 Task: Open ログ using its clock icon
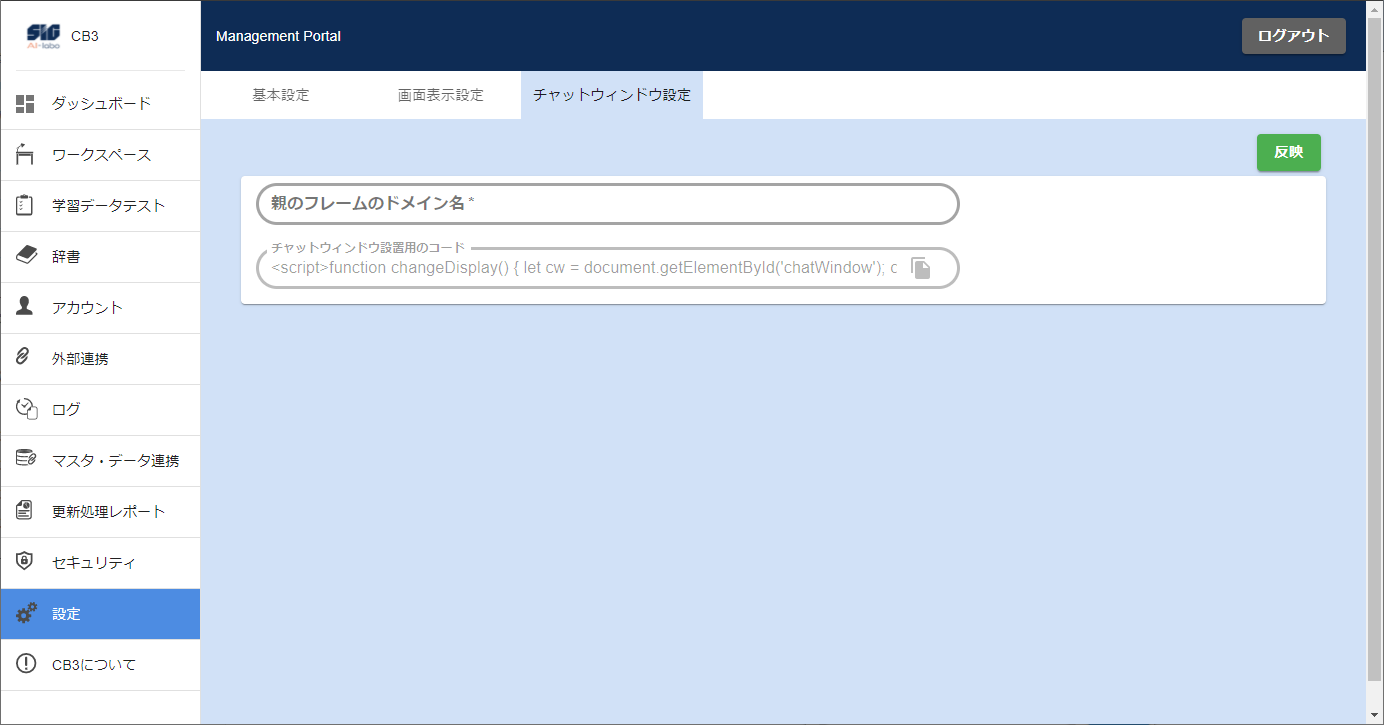click(26, 409)
